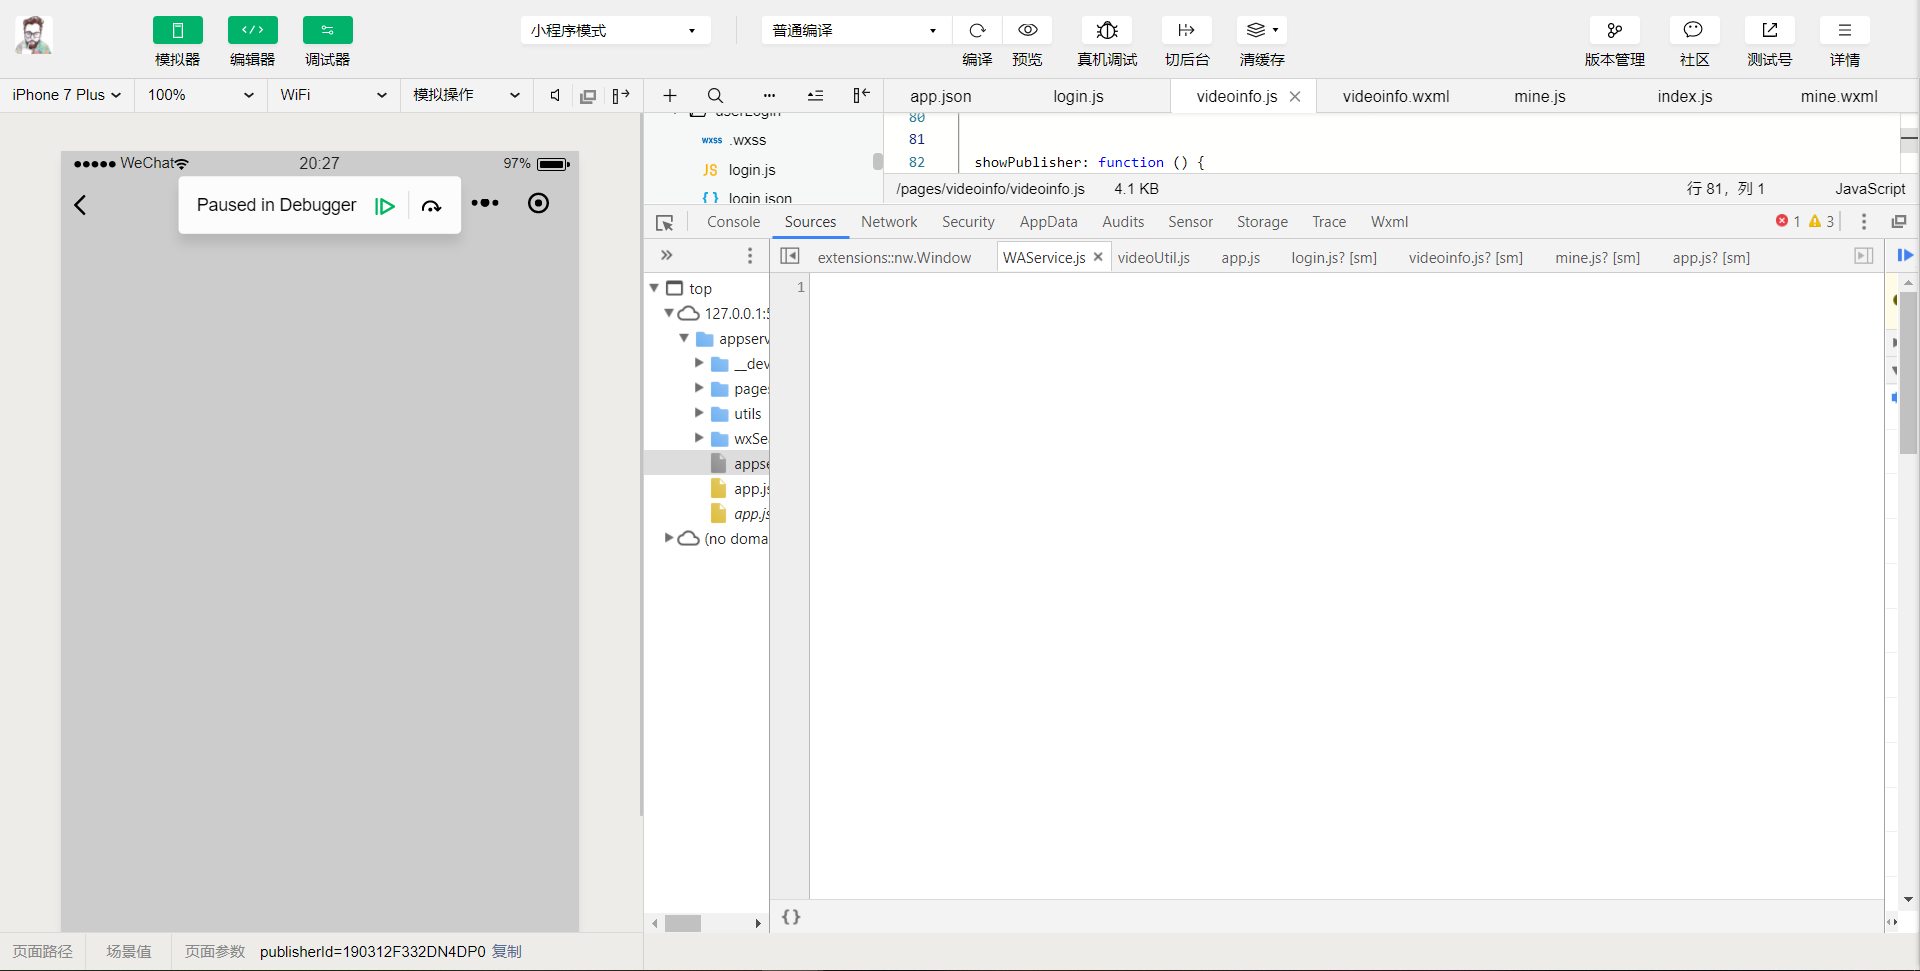Pretty print source with braces button
Viewport: 1920px width, 971px height.
coord(791,917)
